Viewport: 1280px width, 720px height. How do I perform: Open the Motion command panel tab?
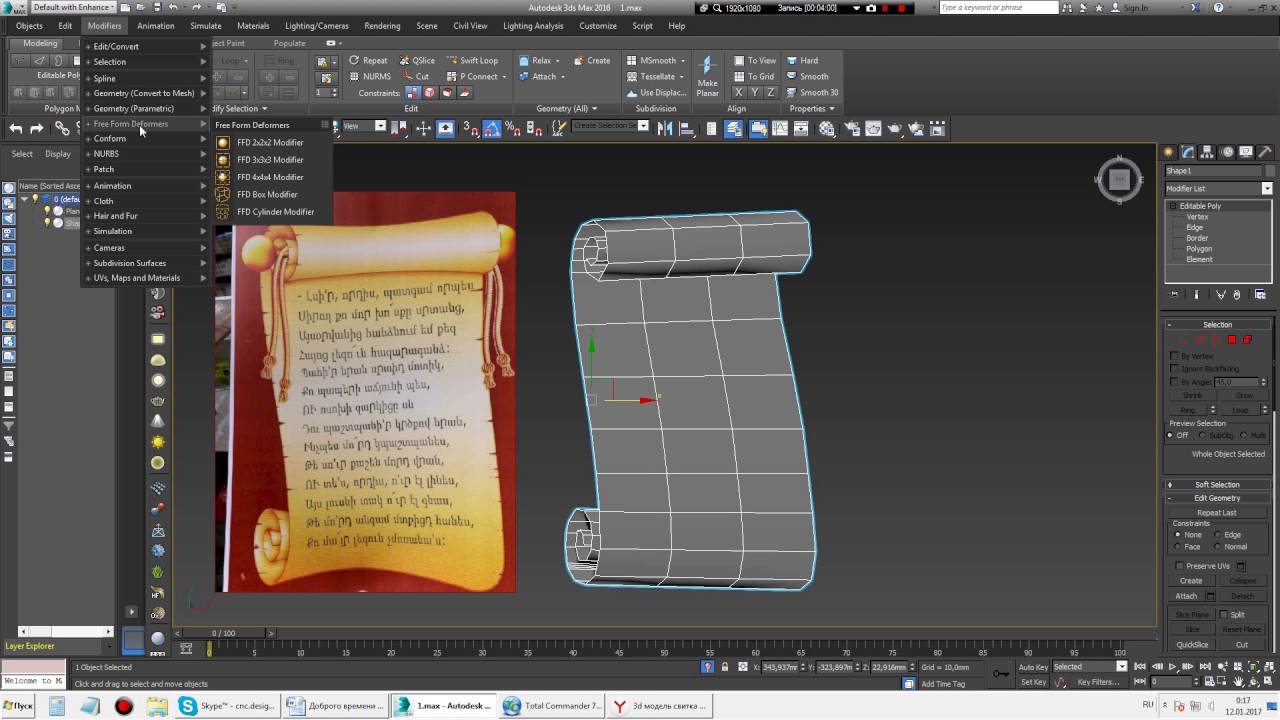[1227, 152]
